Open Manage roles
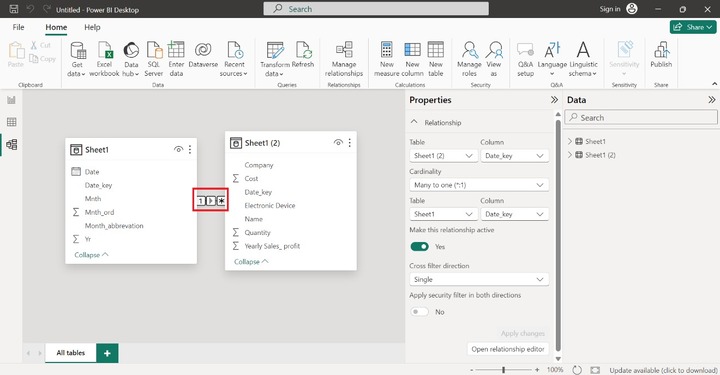The height and width of the screenshot is (375, 720). (x=469, y=60)
